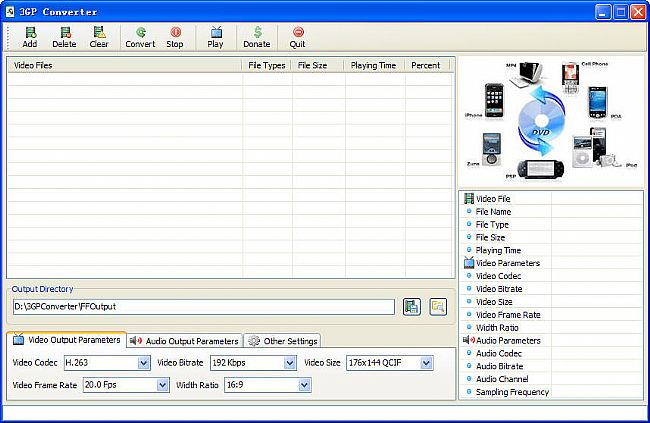Start conversion with the Convert icon
Image resolution: width=650 pixels, height=423 pixels.
pyautogui.click(x=140, y=37)
